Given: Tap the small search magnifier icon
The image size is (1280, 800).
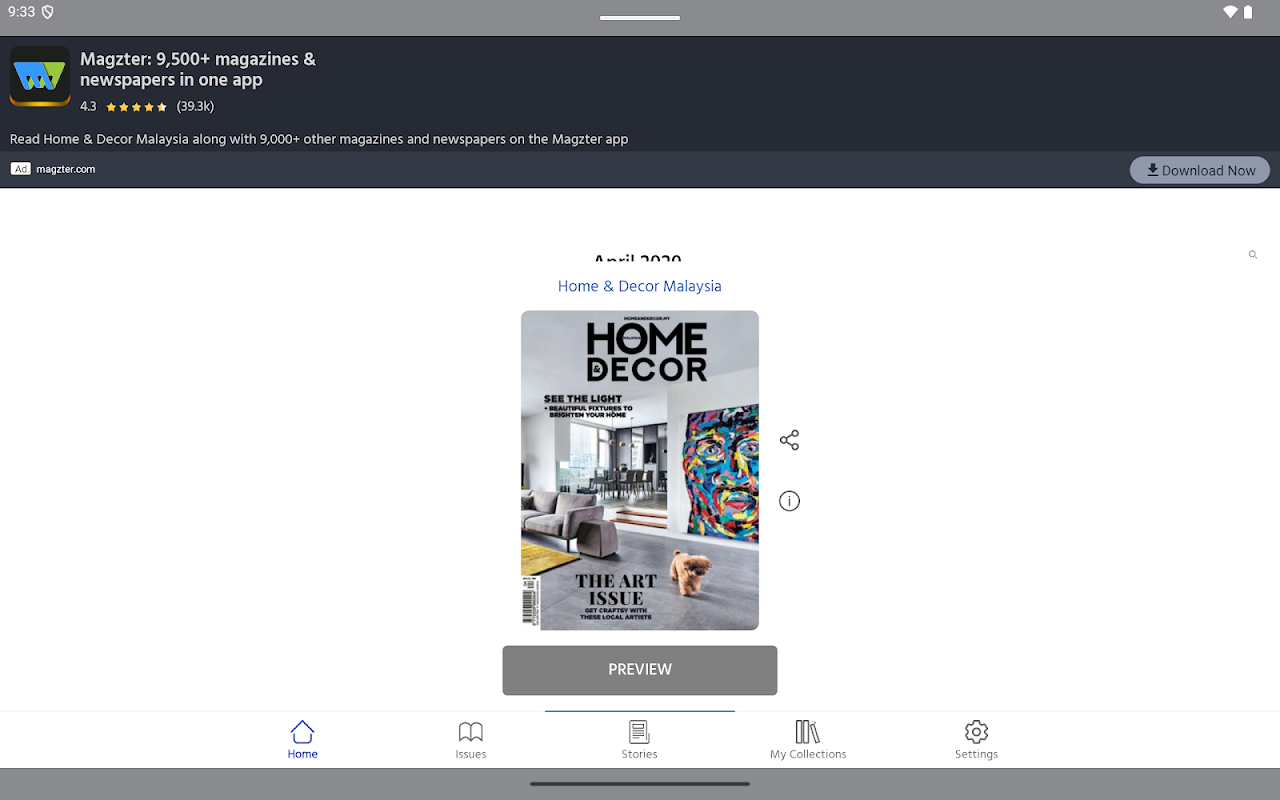Looking at the screenshot, I should [x=1252, y=255].
